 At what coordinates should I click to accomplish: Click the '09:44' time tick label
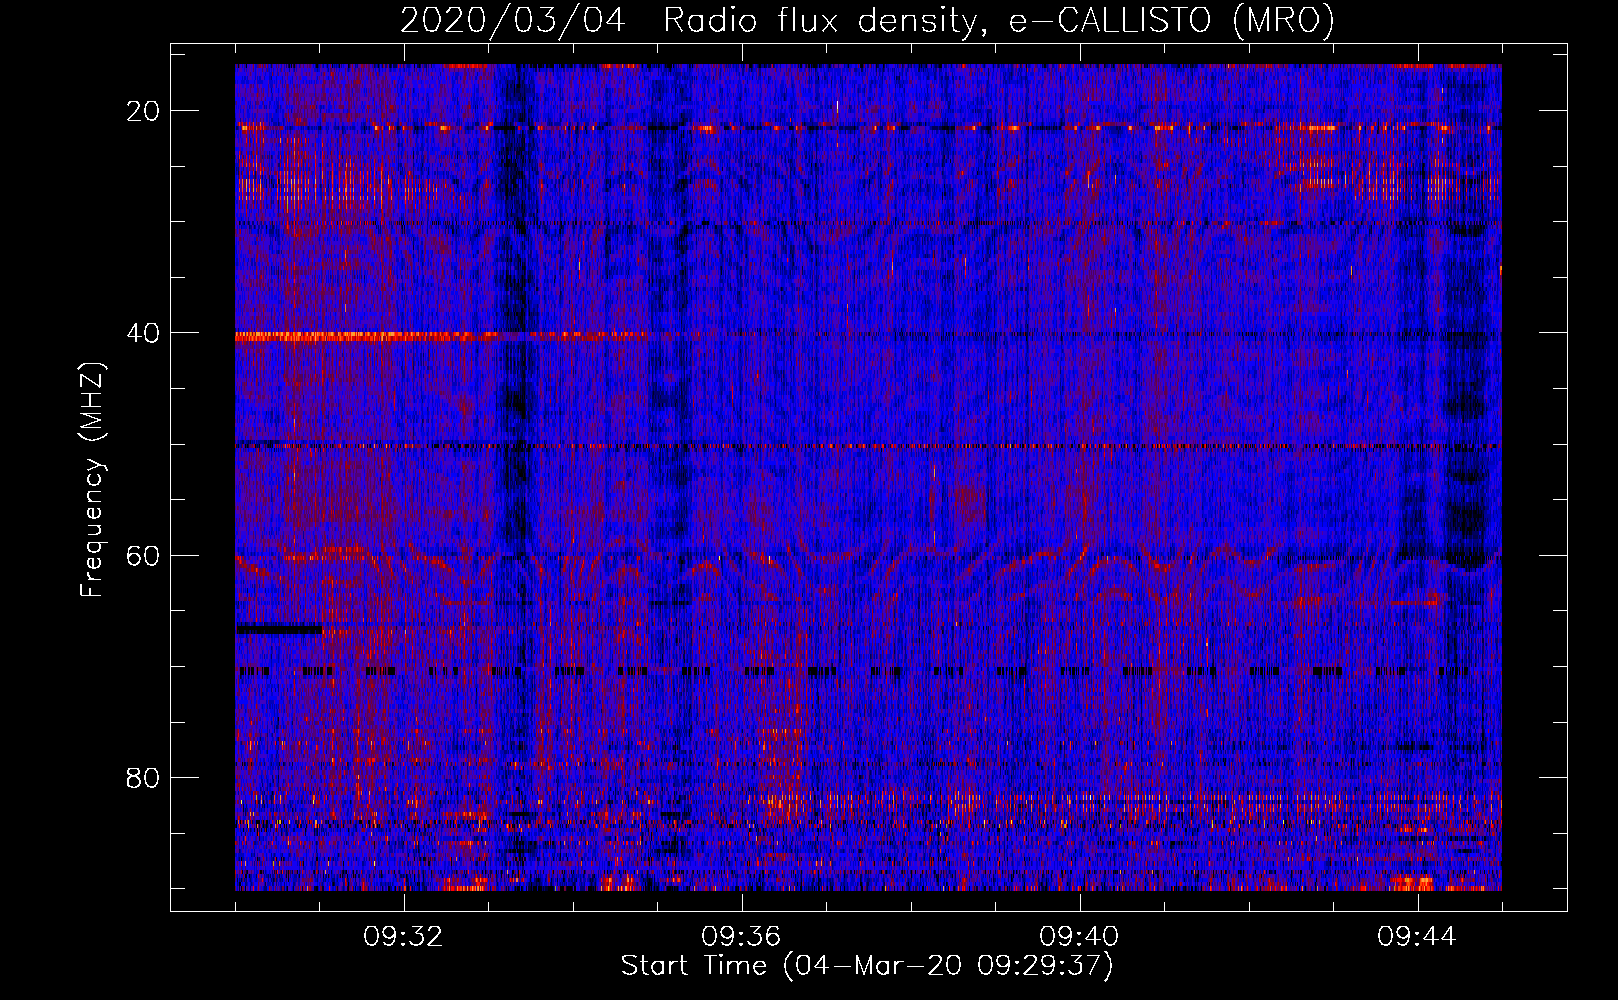1417,937
